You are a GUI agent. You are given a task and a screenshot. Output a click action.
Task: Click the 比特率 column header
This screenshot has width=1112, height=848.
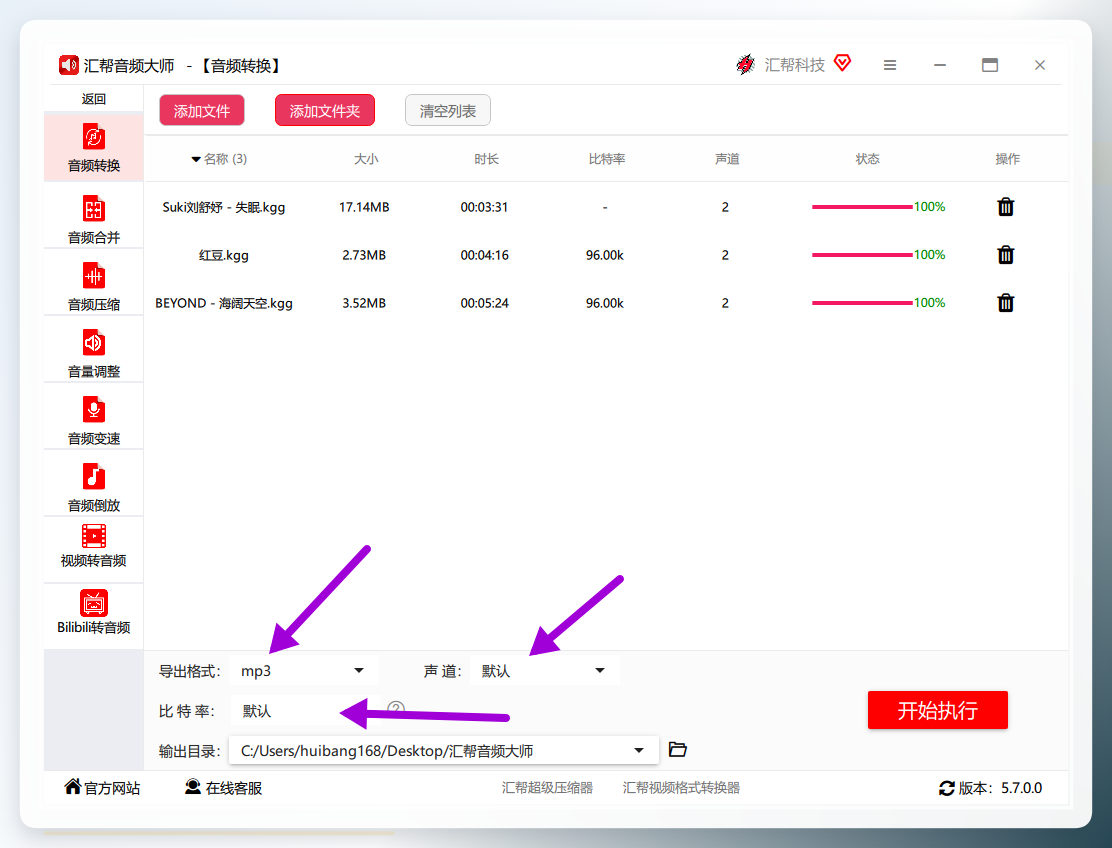click(x=607, y=159)
